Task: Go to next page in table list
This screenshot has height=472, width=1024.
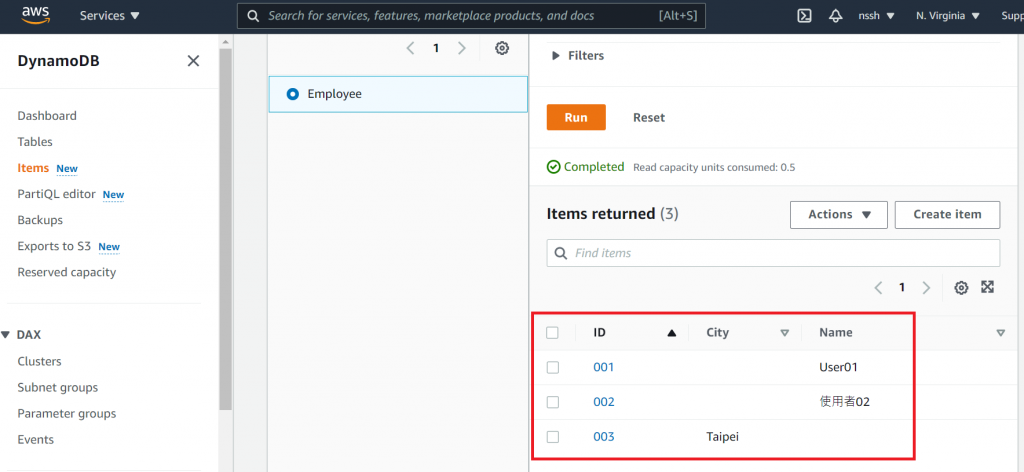Action: click(x=462, y=48)
